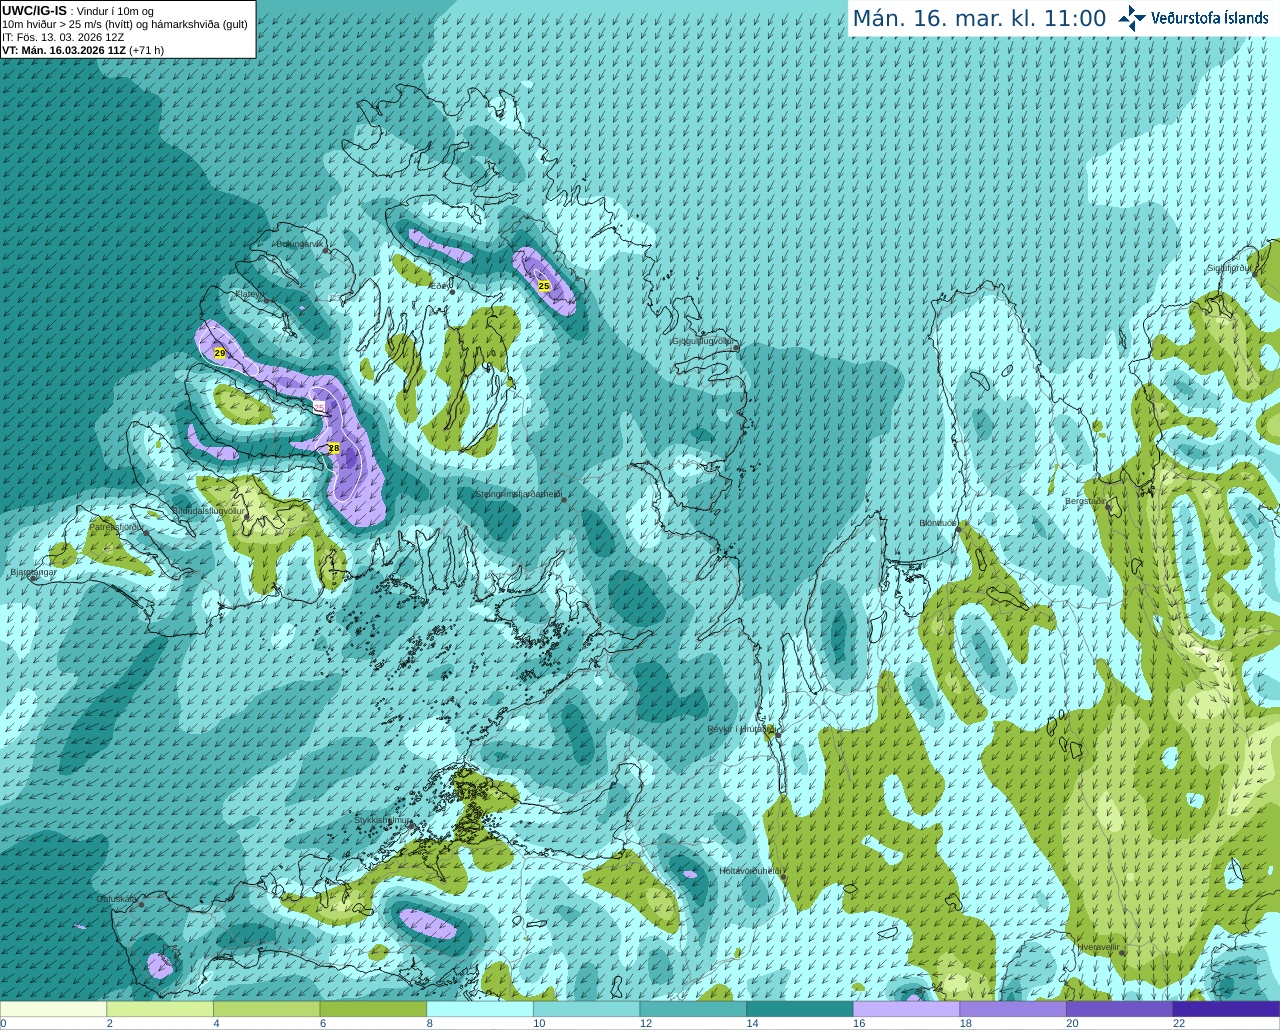Pick the 12–14 m/s teal legend swatch
This screenshot has width=1280, height=1030.
pyautogui.click(x=693, y=1009)
